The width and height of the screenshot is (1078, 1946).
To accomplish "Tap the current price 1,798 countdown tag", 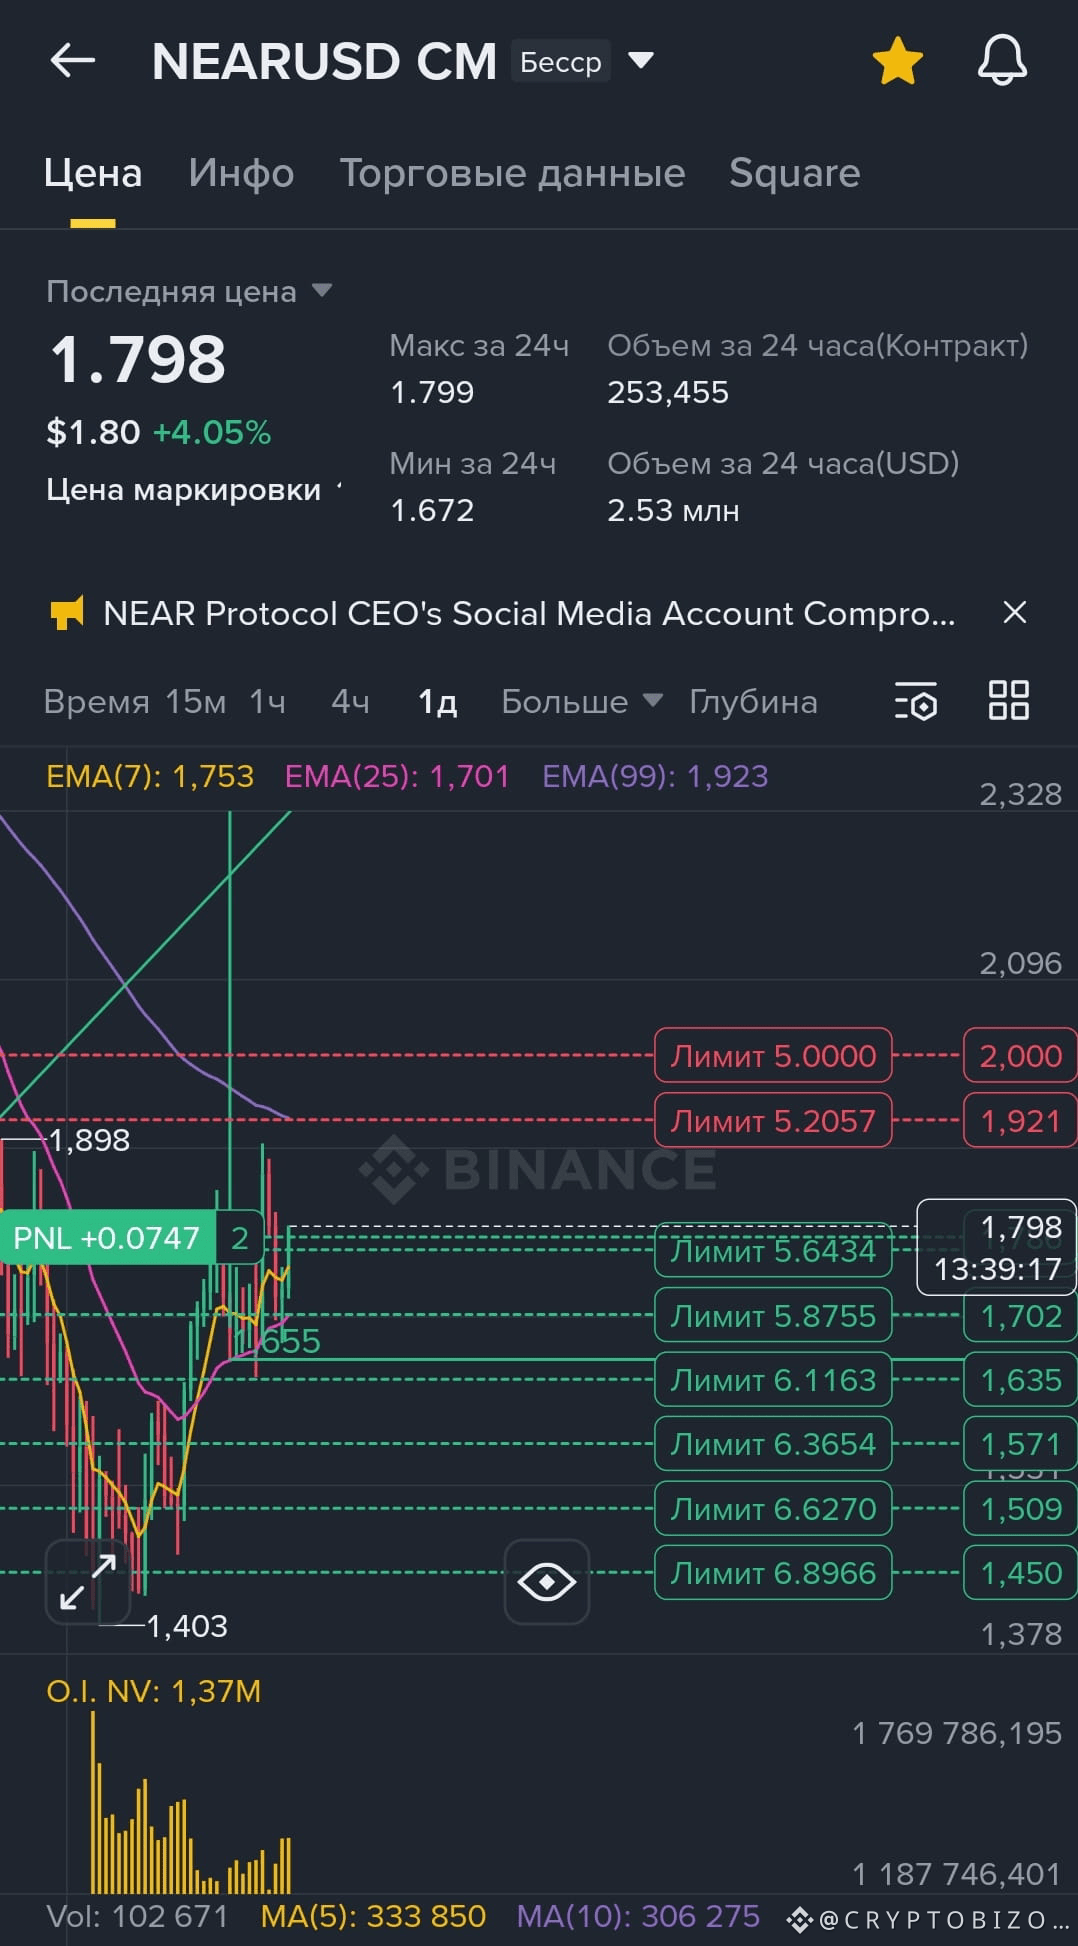I will pyautogui.click(x=997, y=1247).
